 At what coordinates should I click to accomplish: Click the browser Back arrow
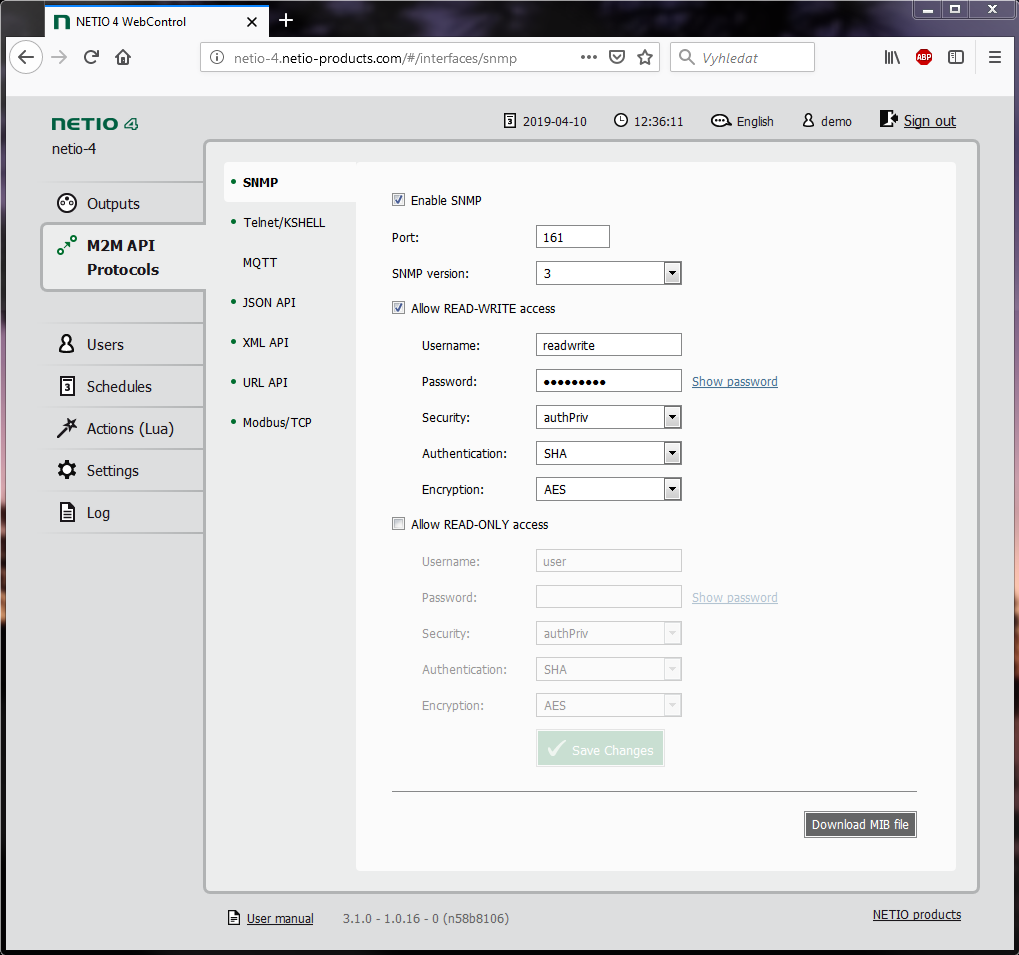click(26, 57)
